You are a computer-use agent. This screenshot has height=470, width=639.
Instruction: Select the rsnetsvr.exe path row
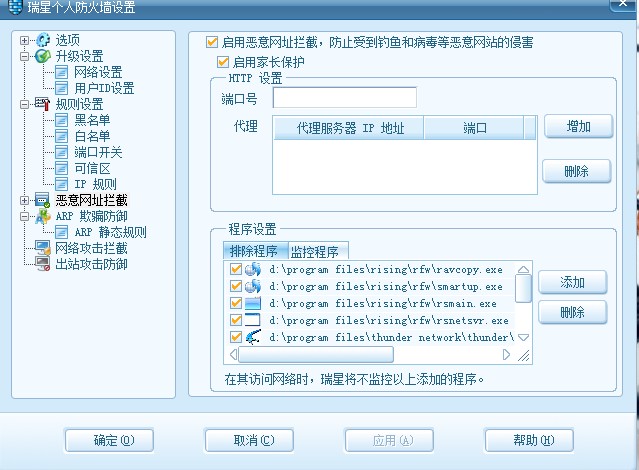[389, 320]
